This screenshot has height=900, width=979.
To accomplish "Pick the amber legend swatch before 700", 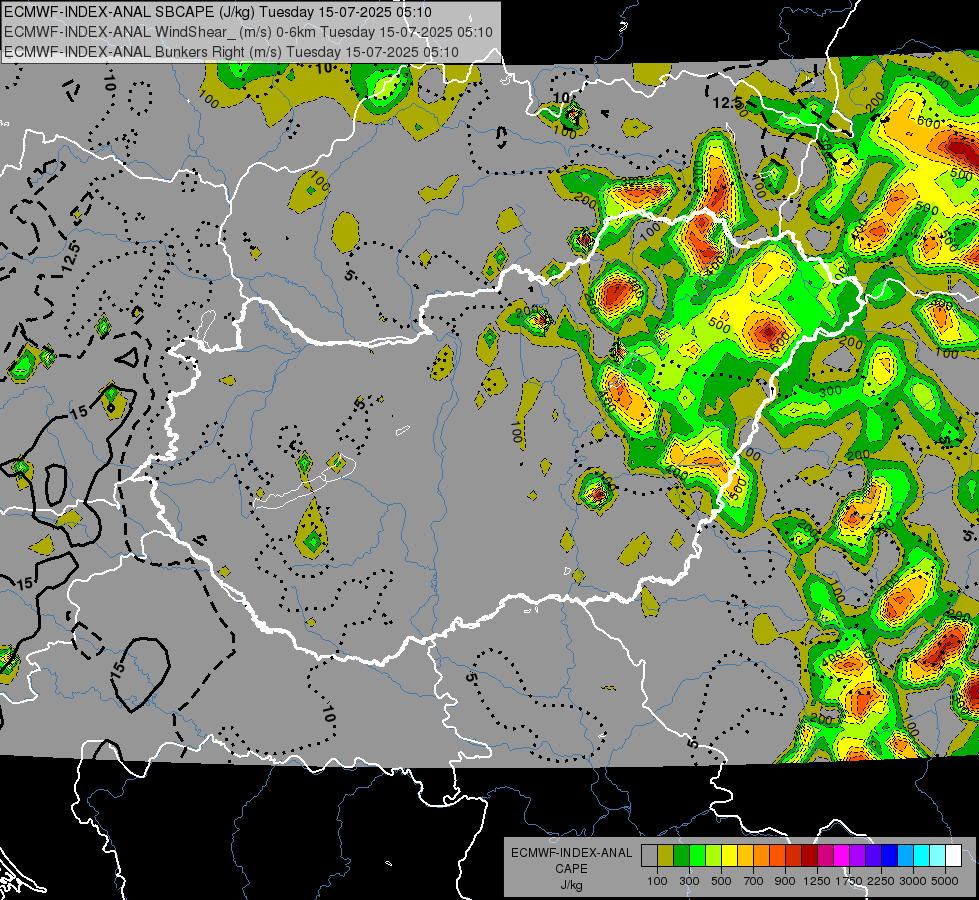I will [x=745, y=855].
